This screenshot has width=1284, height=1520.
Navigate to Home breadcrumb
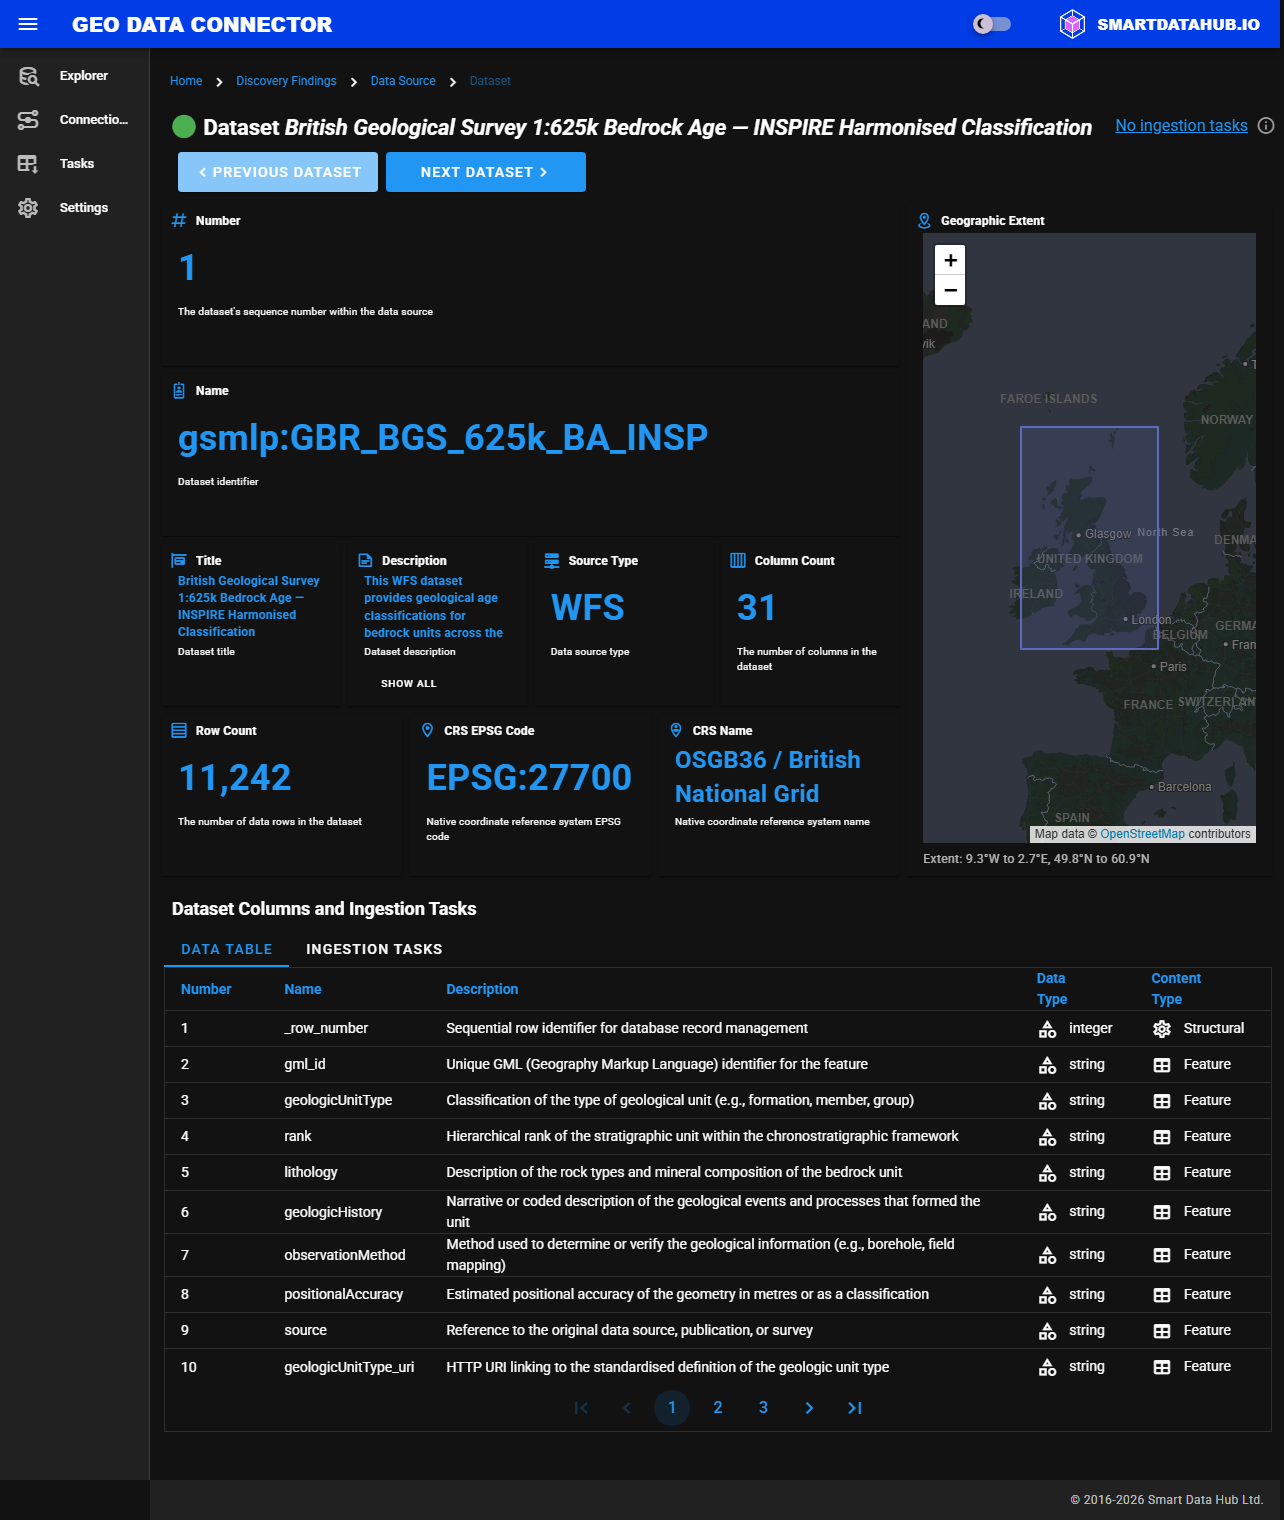(186, 81)
